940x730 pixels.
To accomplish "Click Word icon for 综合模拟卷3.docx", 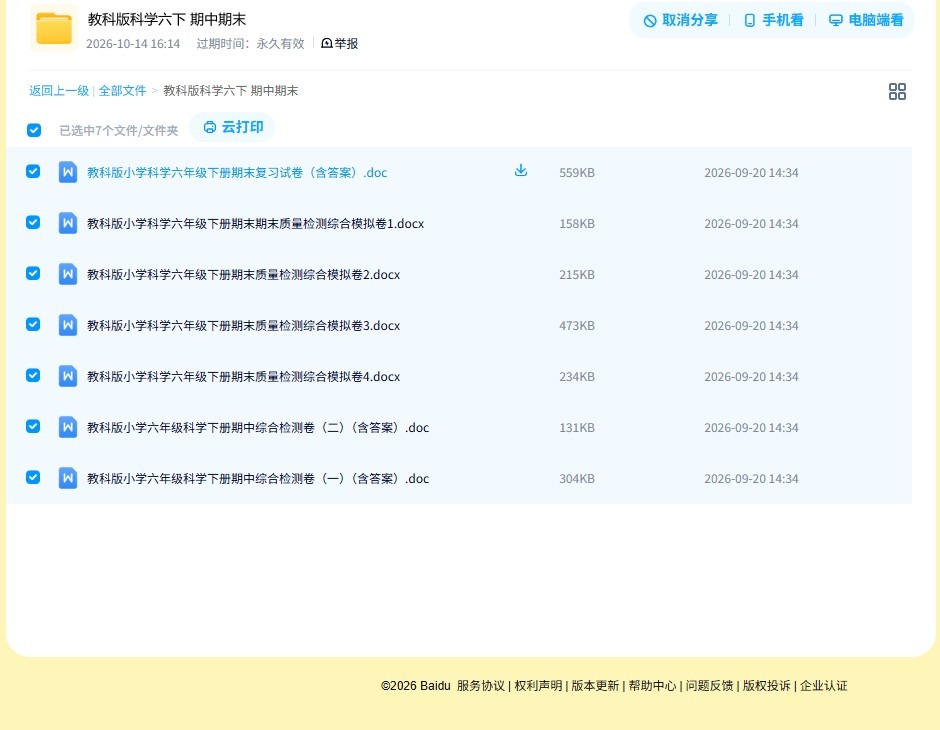I will [68, 325].
